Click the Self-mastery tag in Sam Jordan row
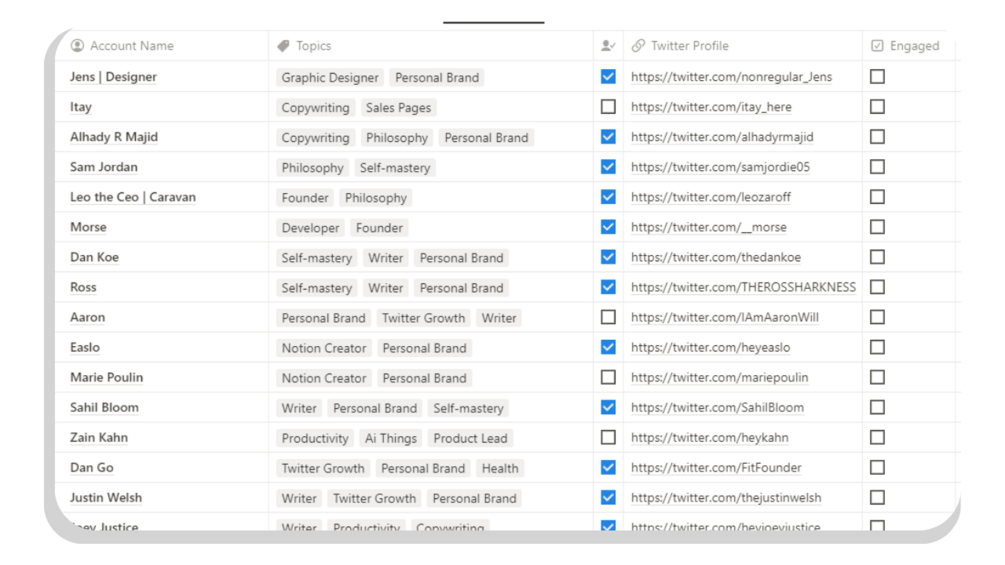The image size is (1005, 565). (395, 168)
